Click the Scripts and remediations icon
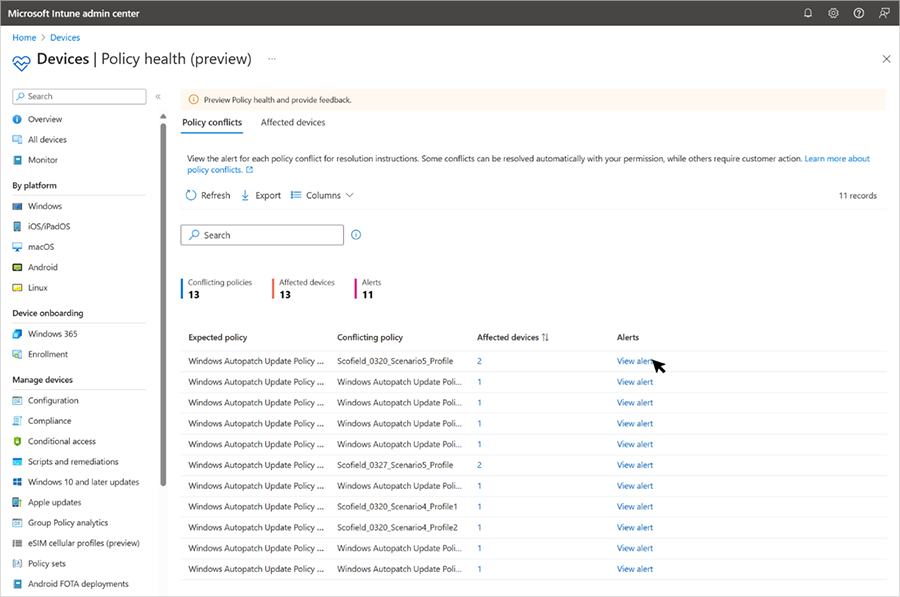The width and height of the screenshot is (900, 597). pos(17,462)
